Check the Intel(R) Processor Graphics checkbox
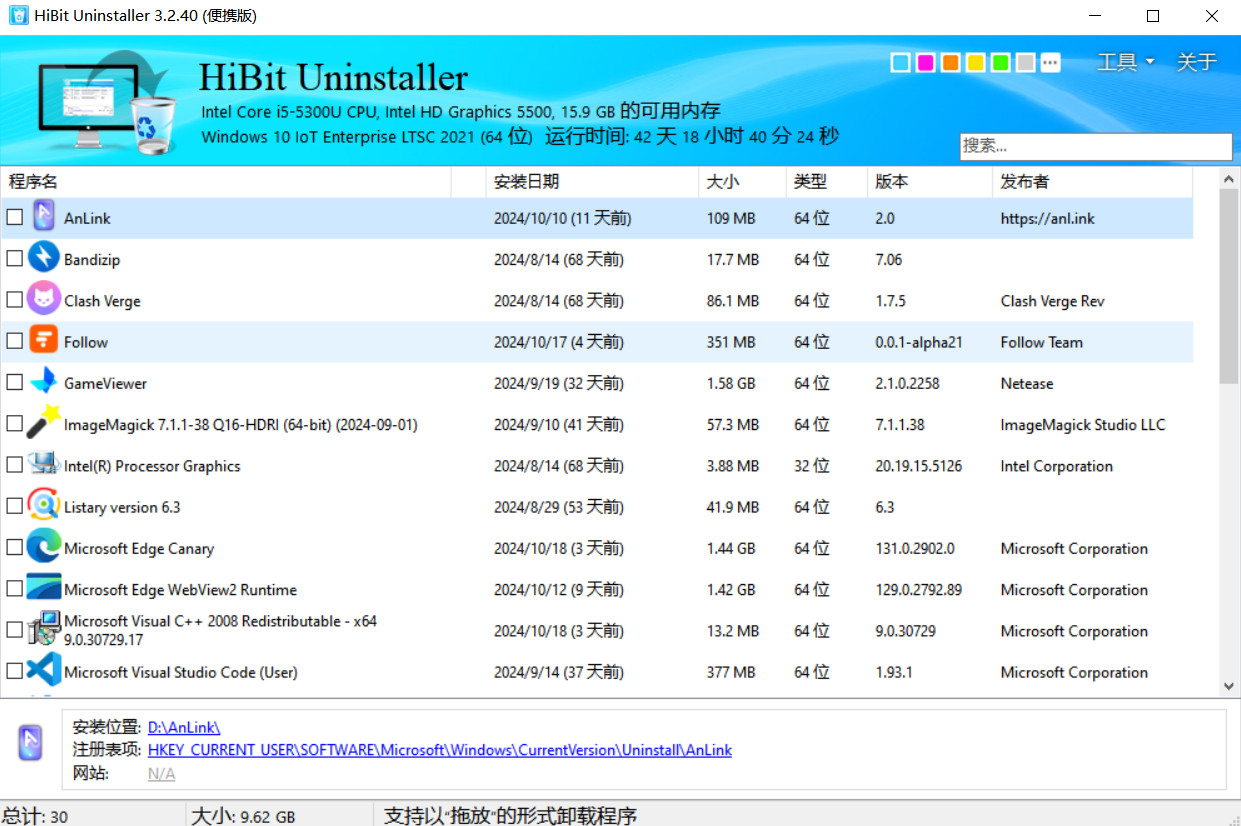 (x=14, y=464)
